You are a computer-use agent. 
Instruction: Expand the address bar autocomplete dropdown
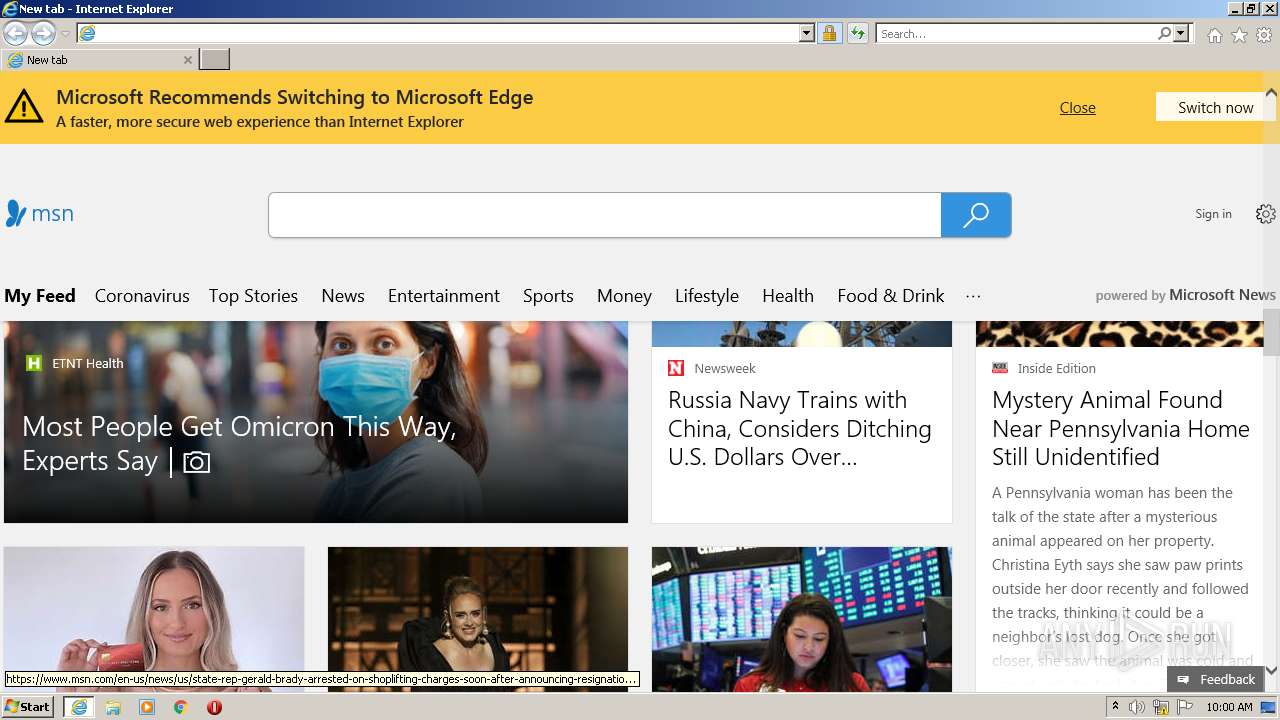pos(807,33)
